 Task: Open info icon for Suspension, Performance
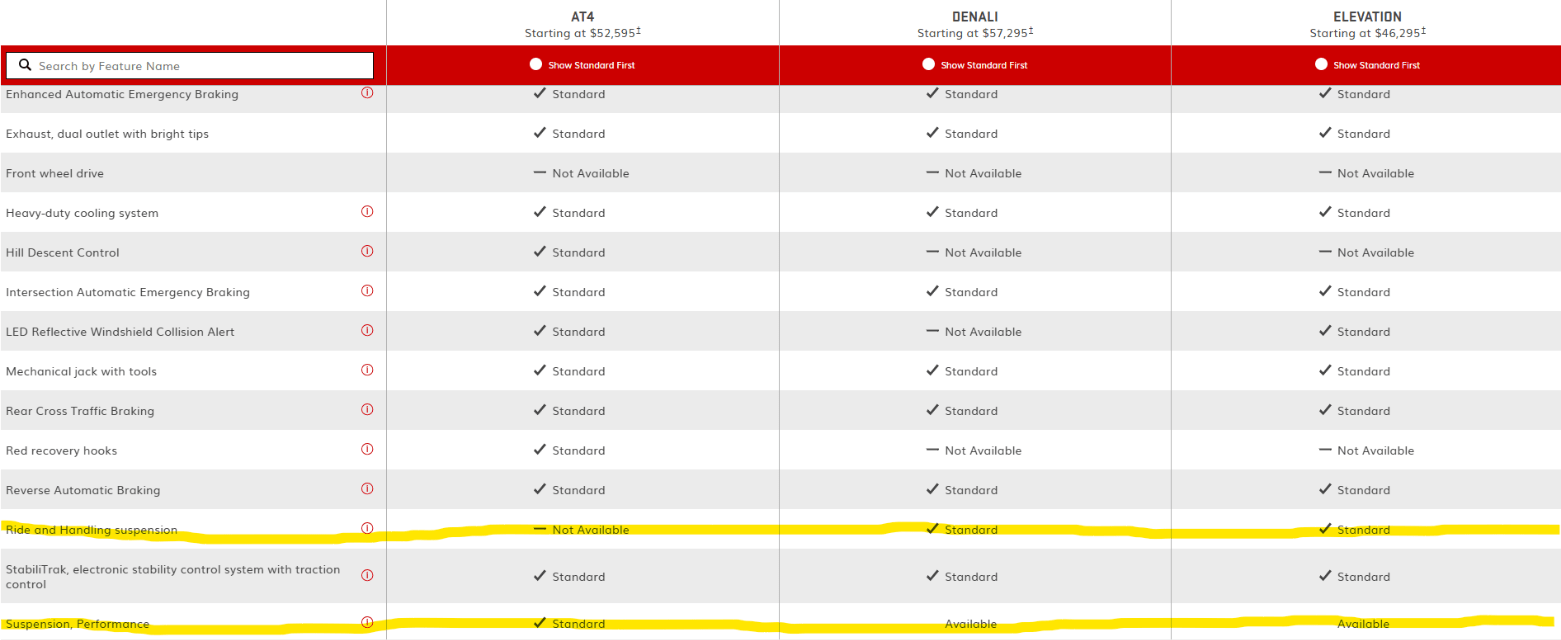coord(367,622)
